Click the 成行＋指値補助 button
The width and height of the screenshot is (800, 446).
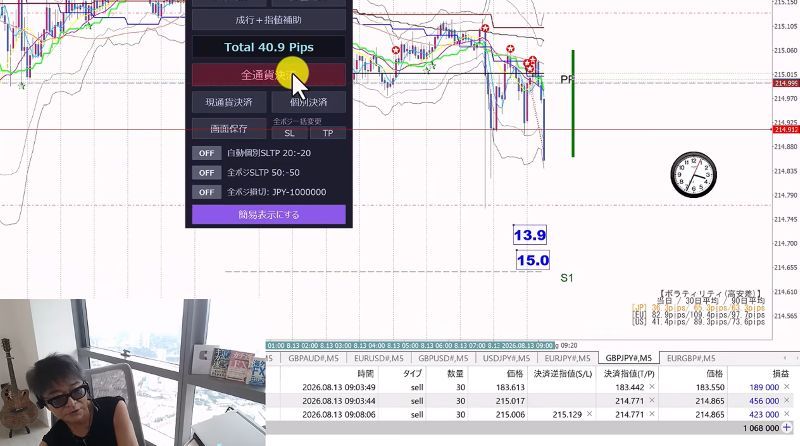click(269, 20)
